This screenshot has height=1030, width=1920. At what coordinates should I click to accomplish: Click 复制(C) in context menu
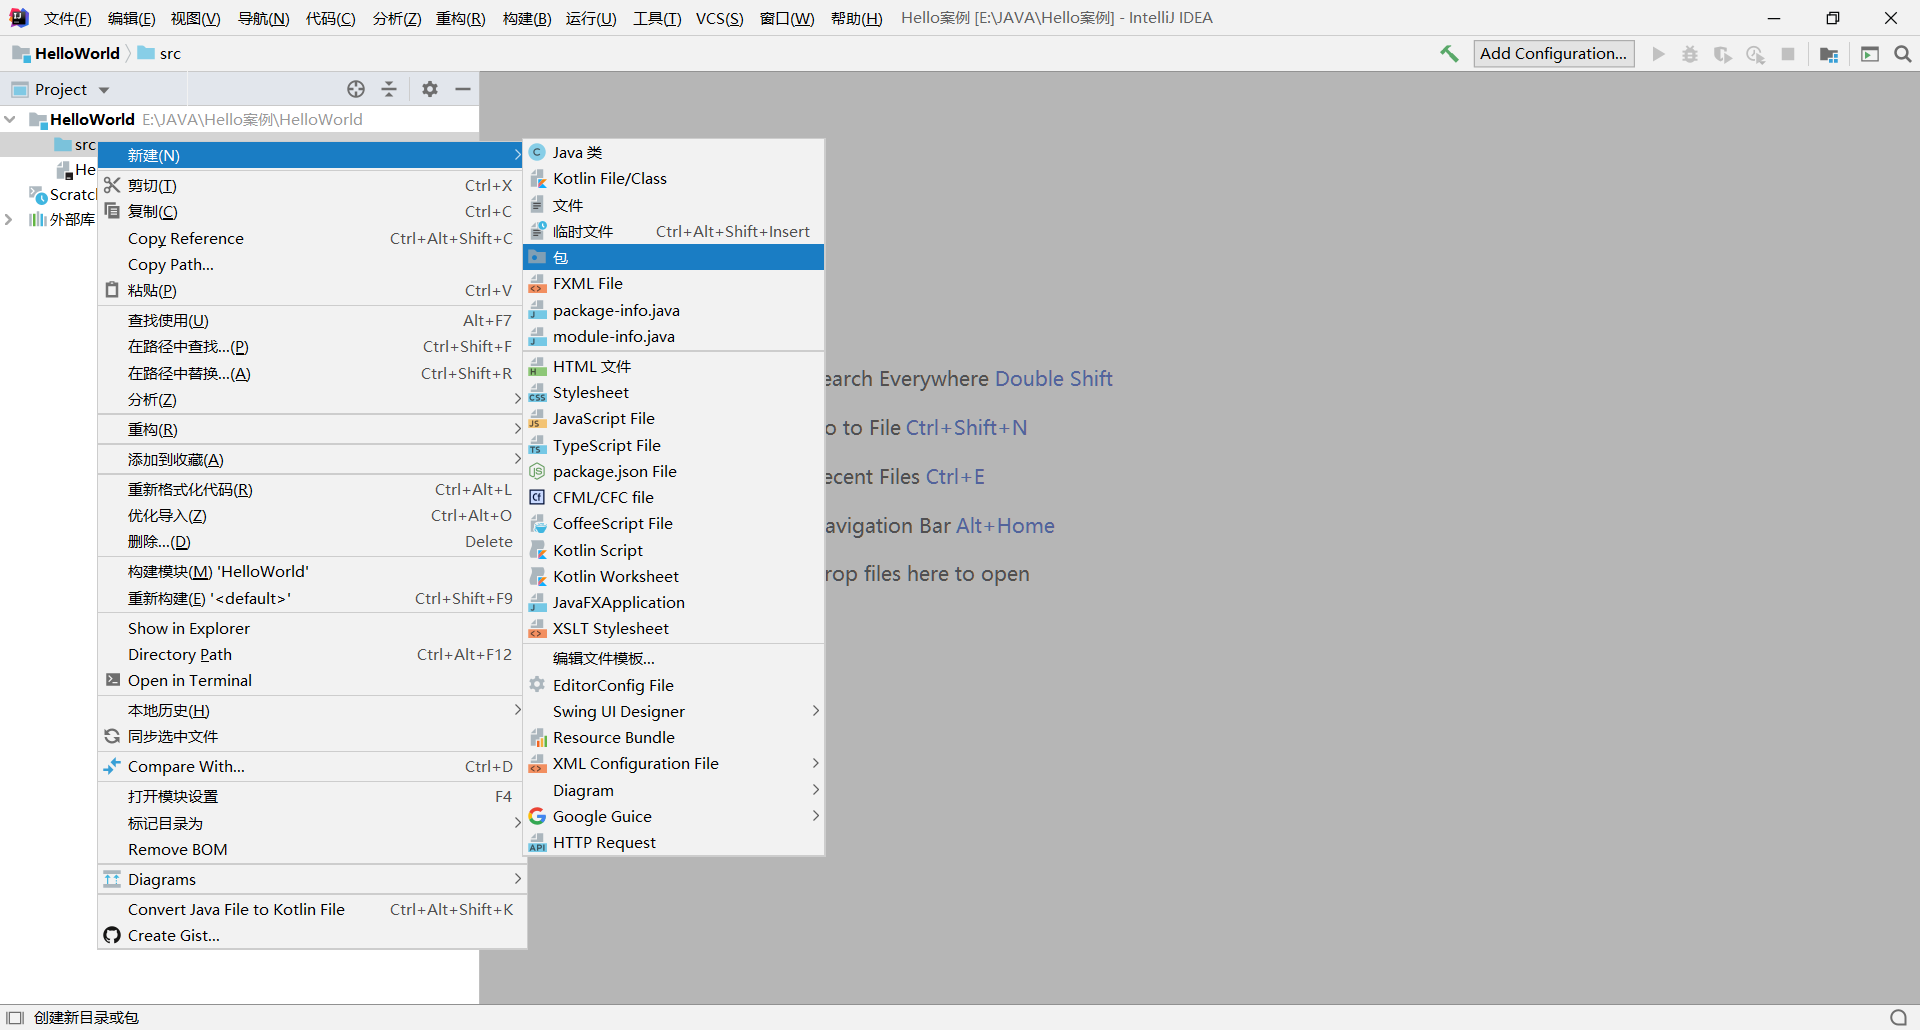click(x=312, y=211)
